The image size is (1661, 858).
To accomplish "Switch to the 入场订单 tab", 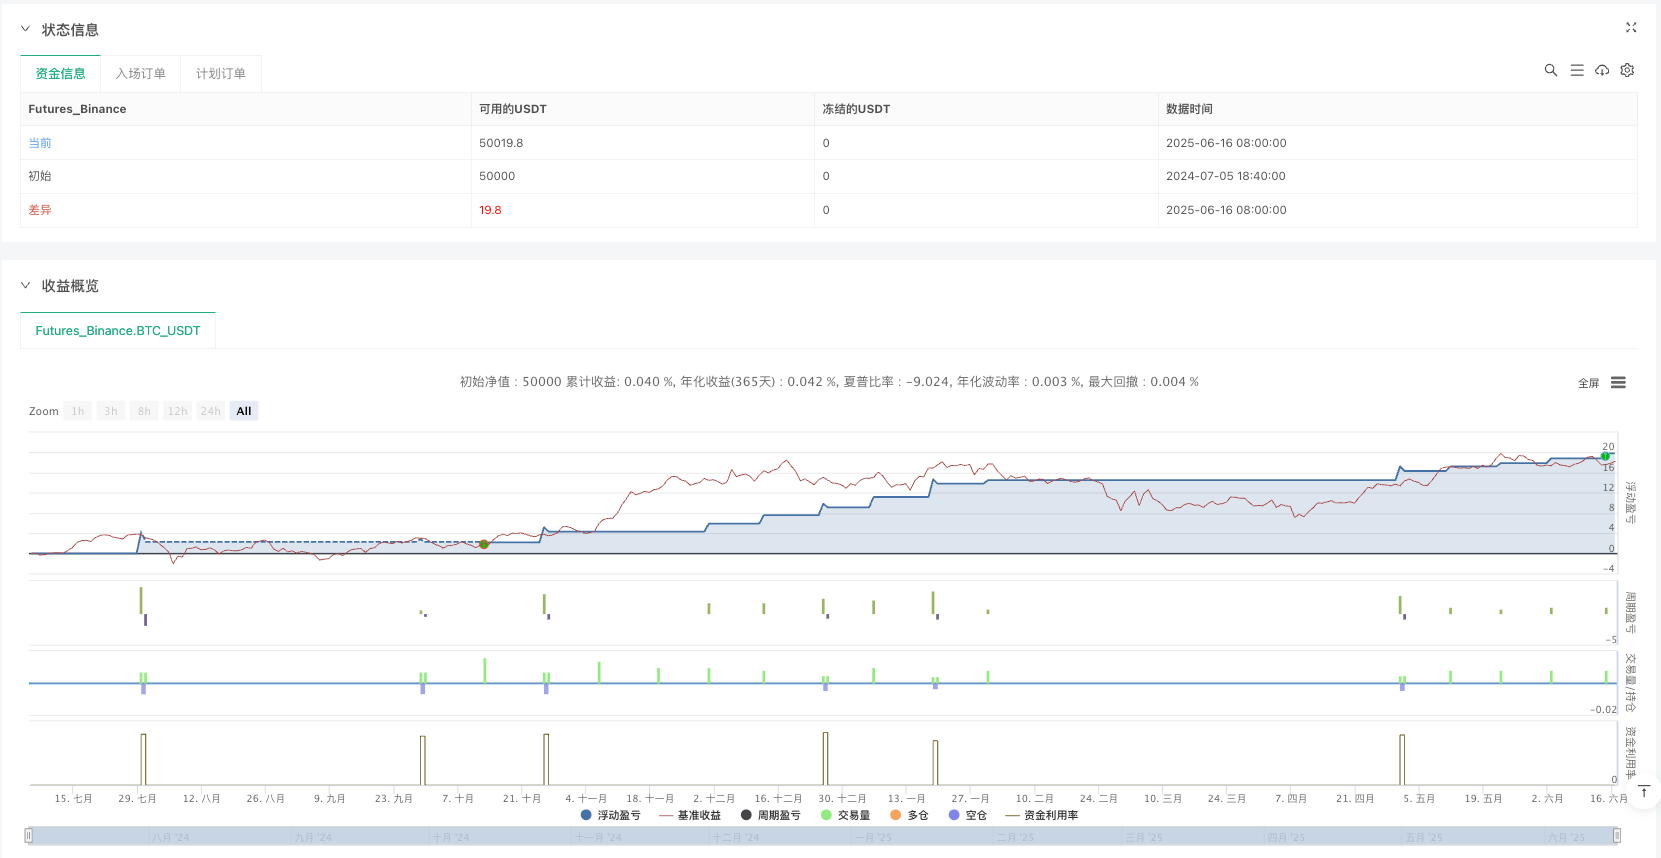I will (140, 74).
